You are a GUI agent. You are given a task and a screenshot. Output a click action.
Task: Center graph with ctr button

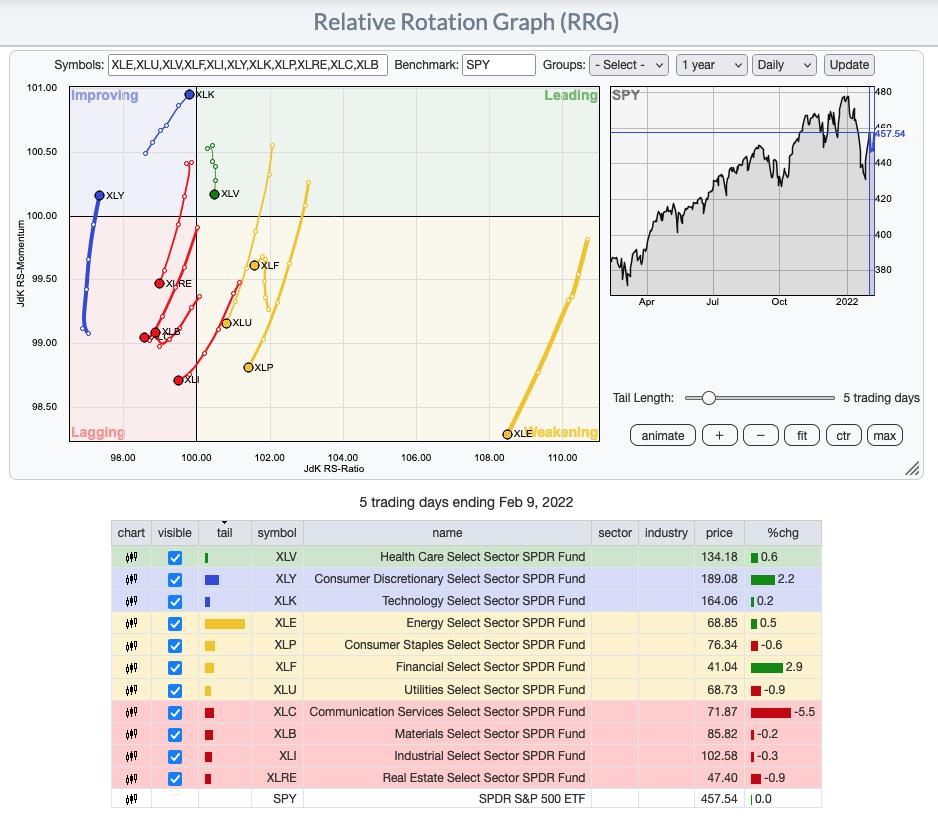pyautogui.click(x=843, y=436)
